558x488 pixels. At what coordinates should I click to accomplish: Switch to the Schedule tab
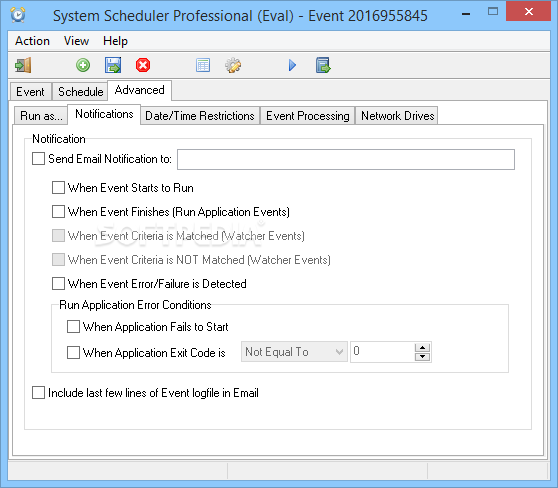[x=81, y=91]
